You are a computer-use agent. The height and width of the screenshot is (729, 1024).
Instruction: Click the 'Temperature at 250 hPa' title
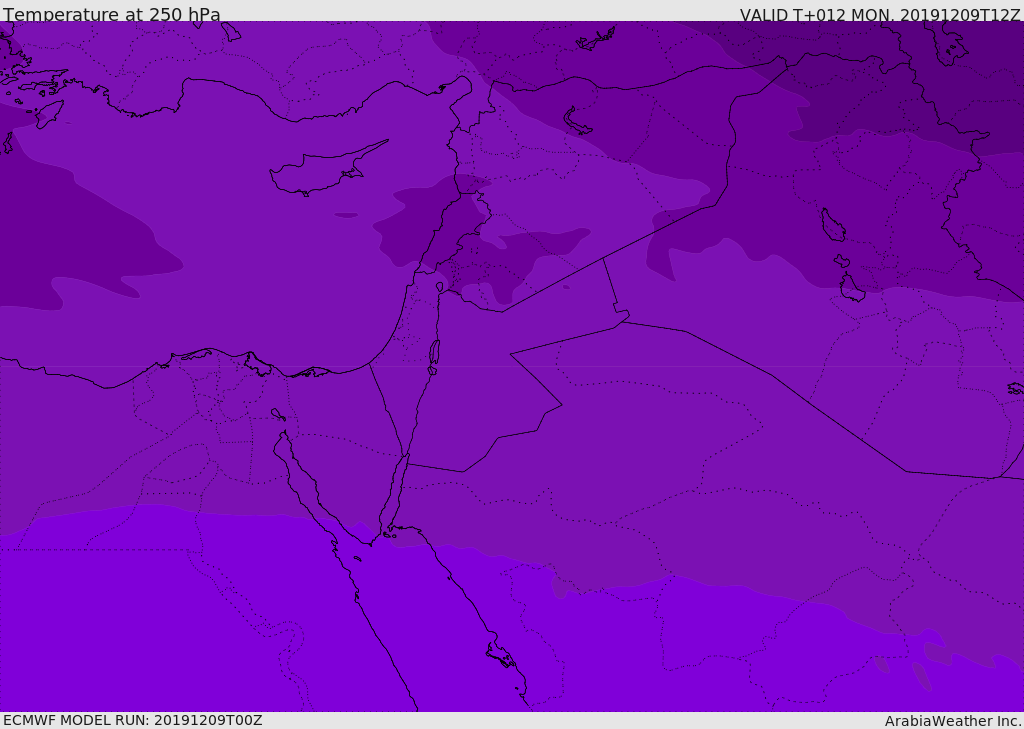pyautogui.click(x=112, y=14)
